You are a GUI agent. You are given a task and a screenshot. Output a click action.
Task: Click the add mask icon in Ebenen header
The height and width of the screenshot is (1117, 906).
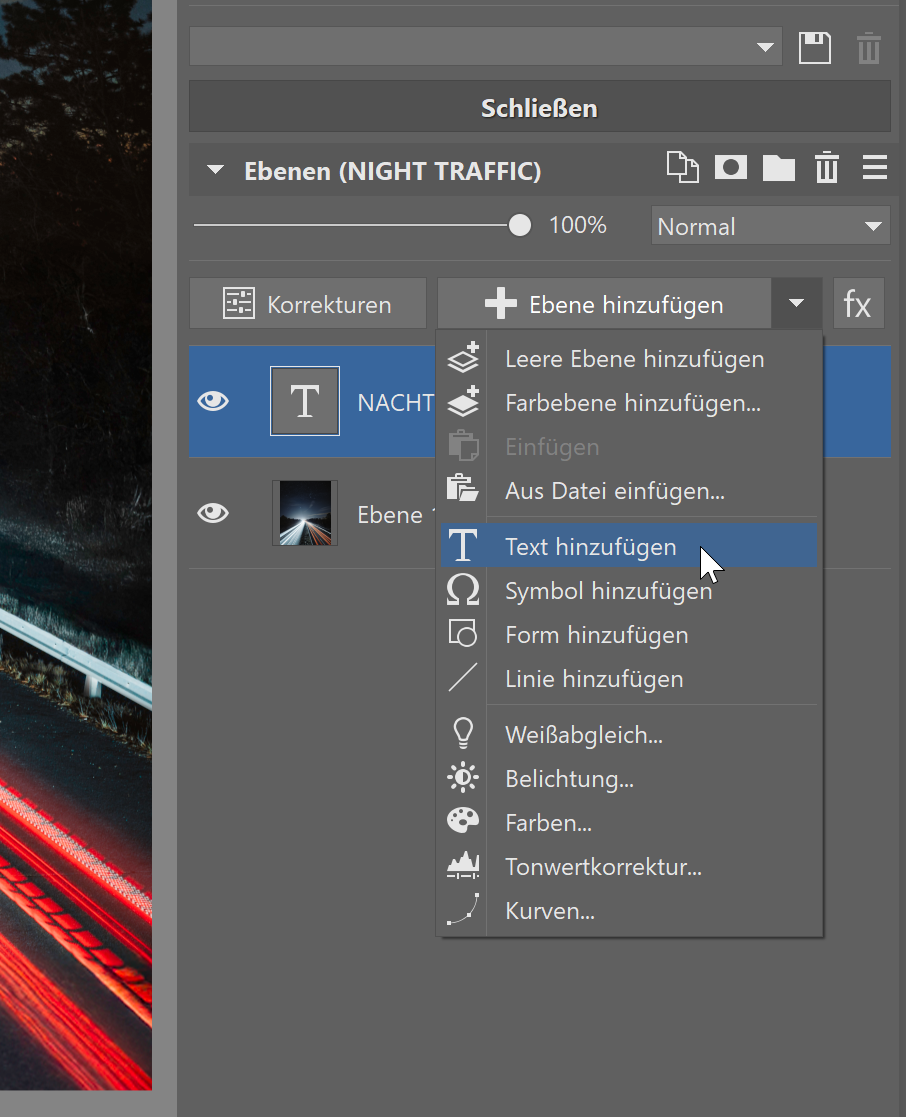click(731, 168)
